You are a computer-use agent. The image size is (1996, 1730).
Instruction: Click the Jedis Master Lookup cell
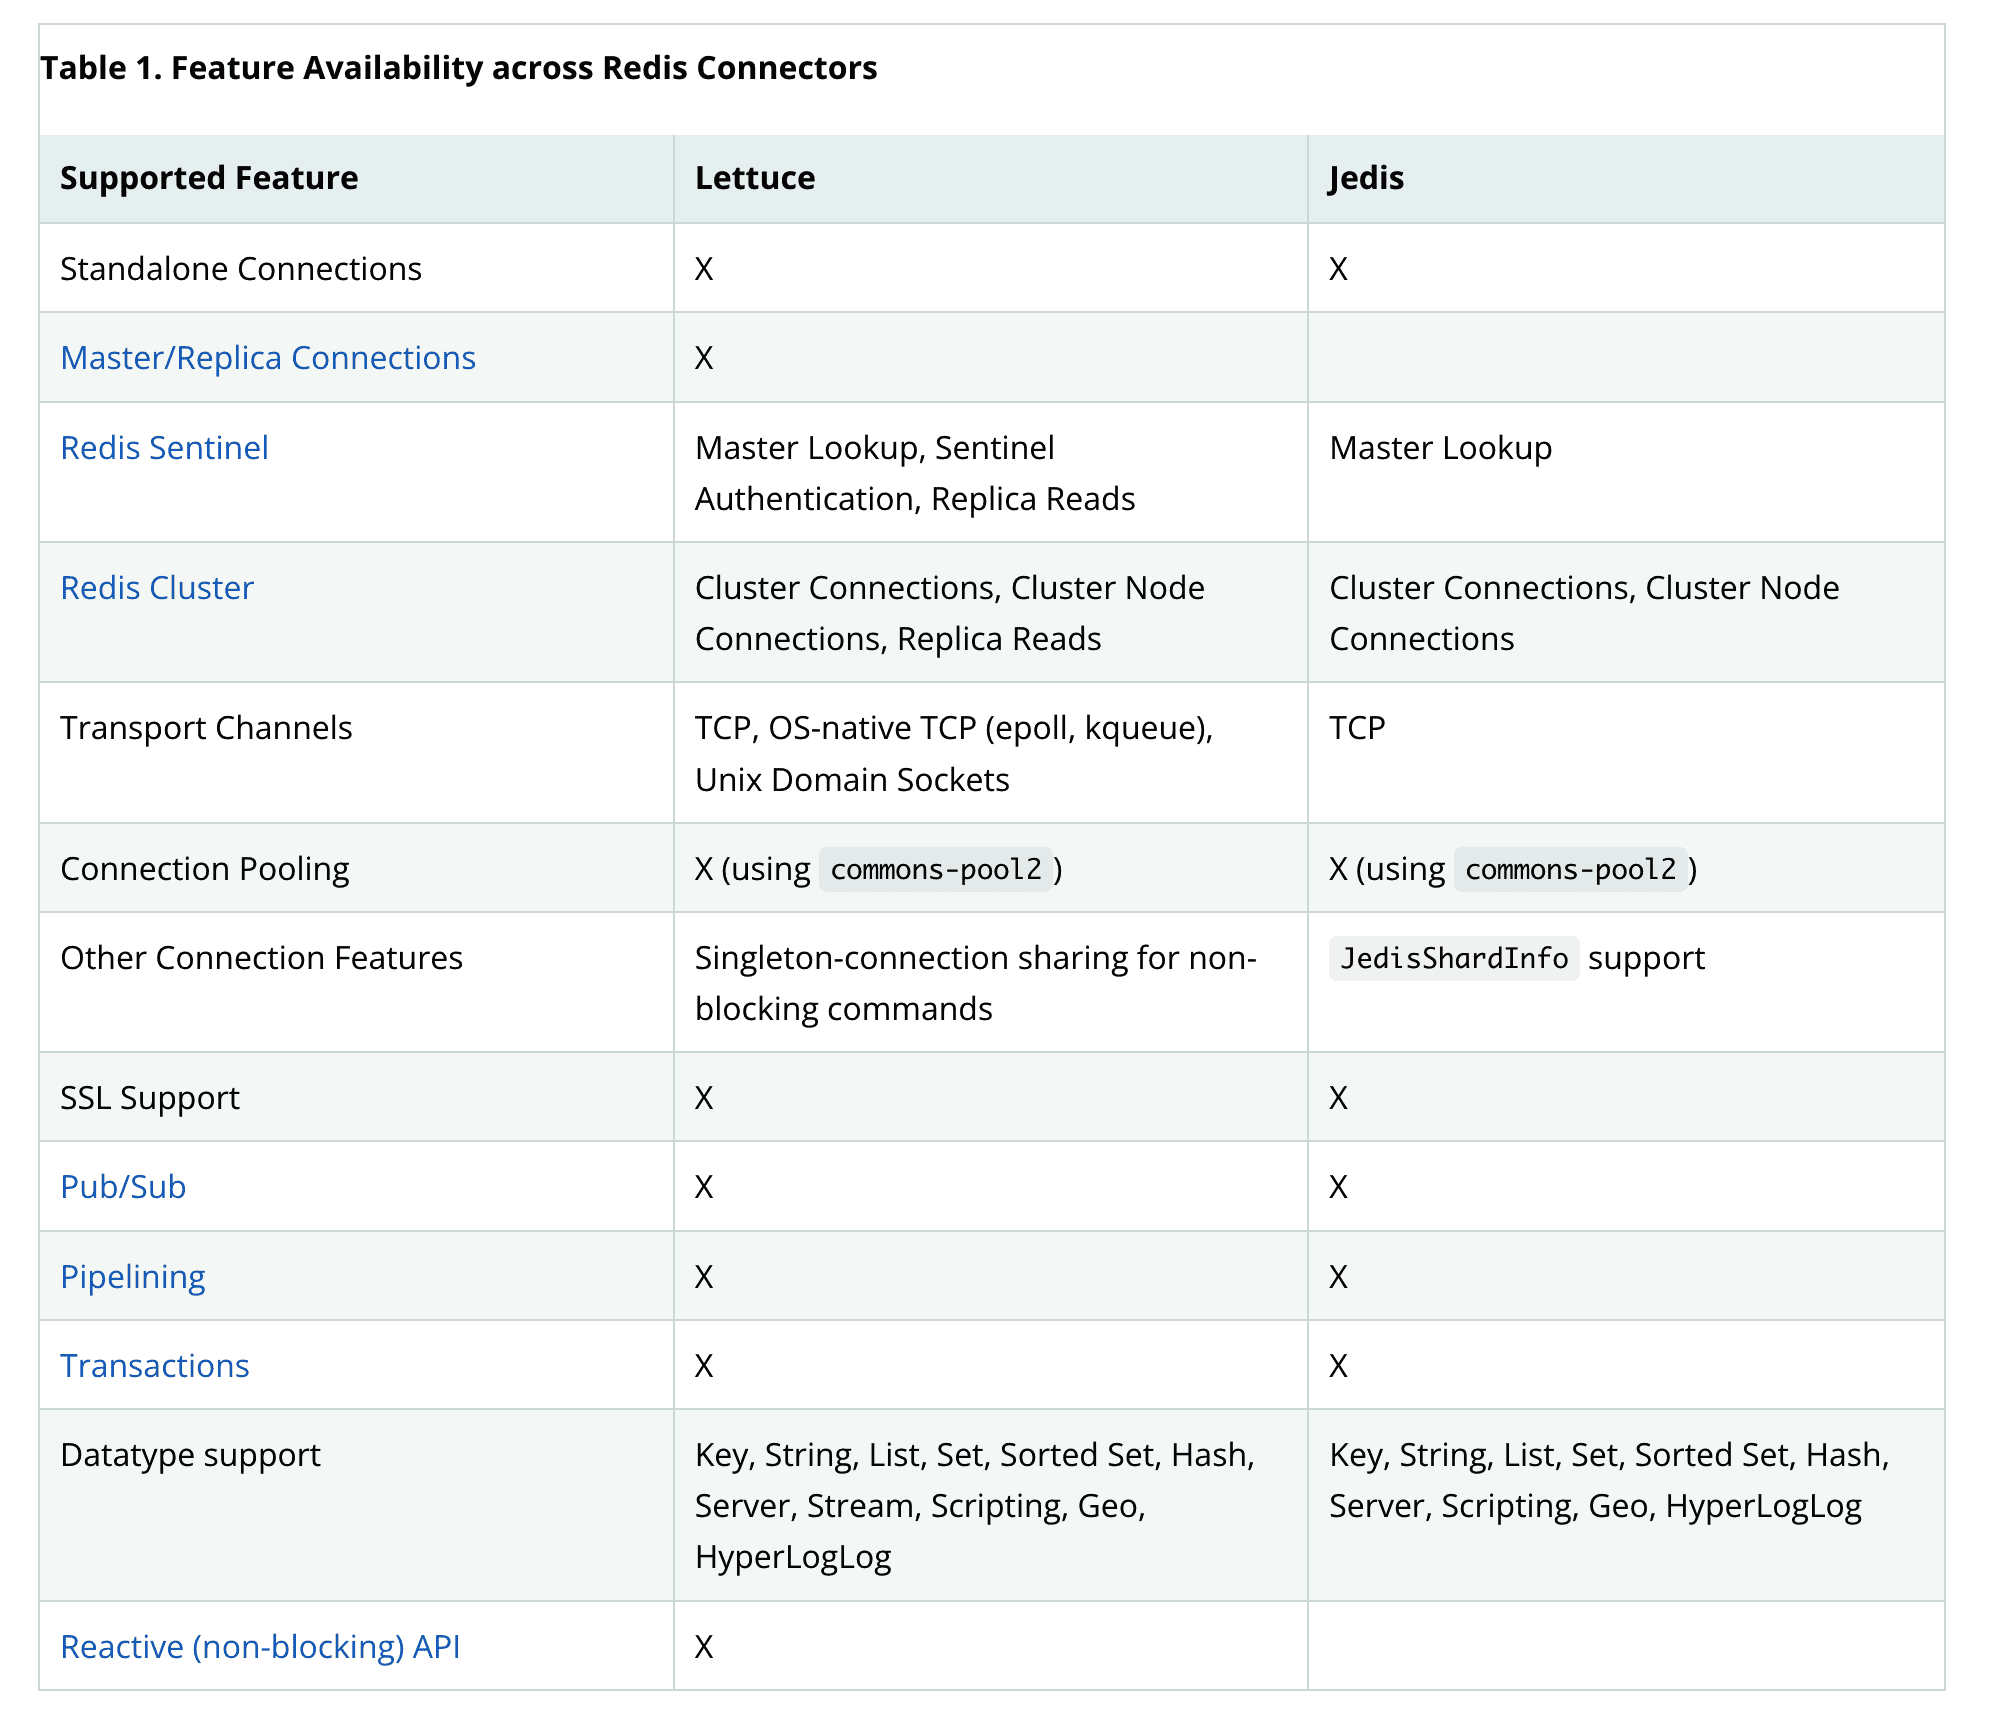(1440, 448)
